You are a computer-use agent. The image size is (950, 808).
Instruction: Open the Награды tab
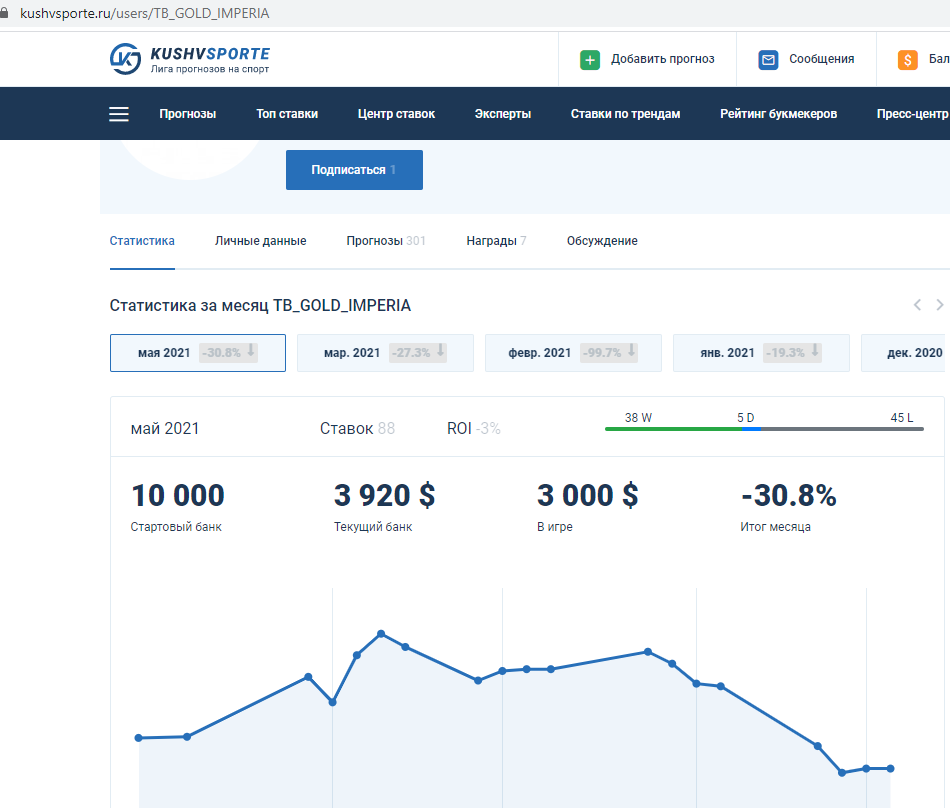coord(496,241)
